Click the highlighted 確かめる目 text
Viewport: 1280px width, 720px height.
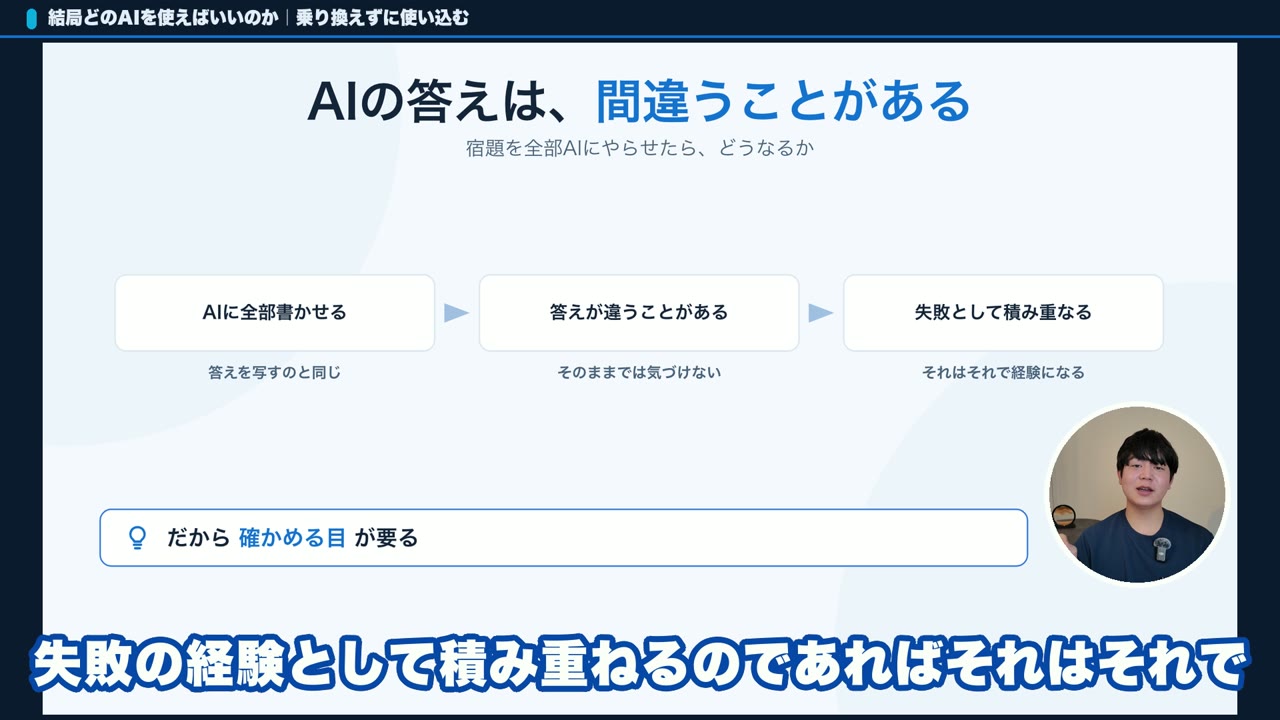click(x=292, y=538)
